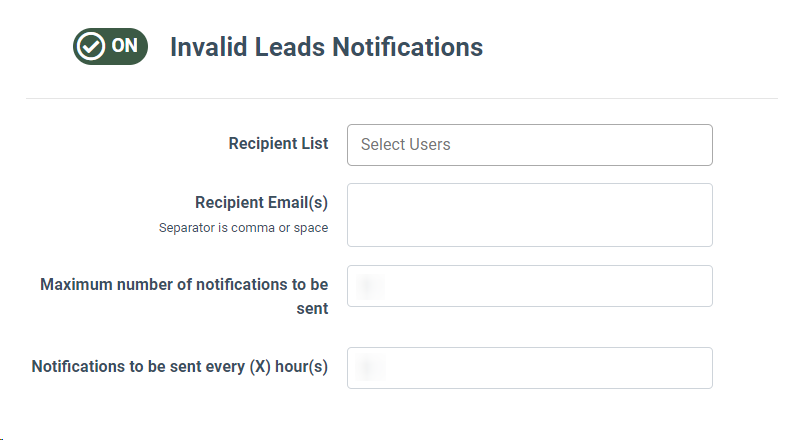Click the Recipient List label

pos(279,143)
